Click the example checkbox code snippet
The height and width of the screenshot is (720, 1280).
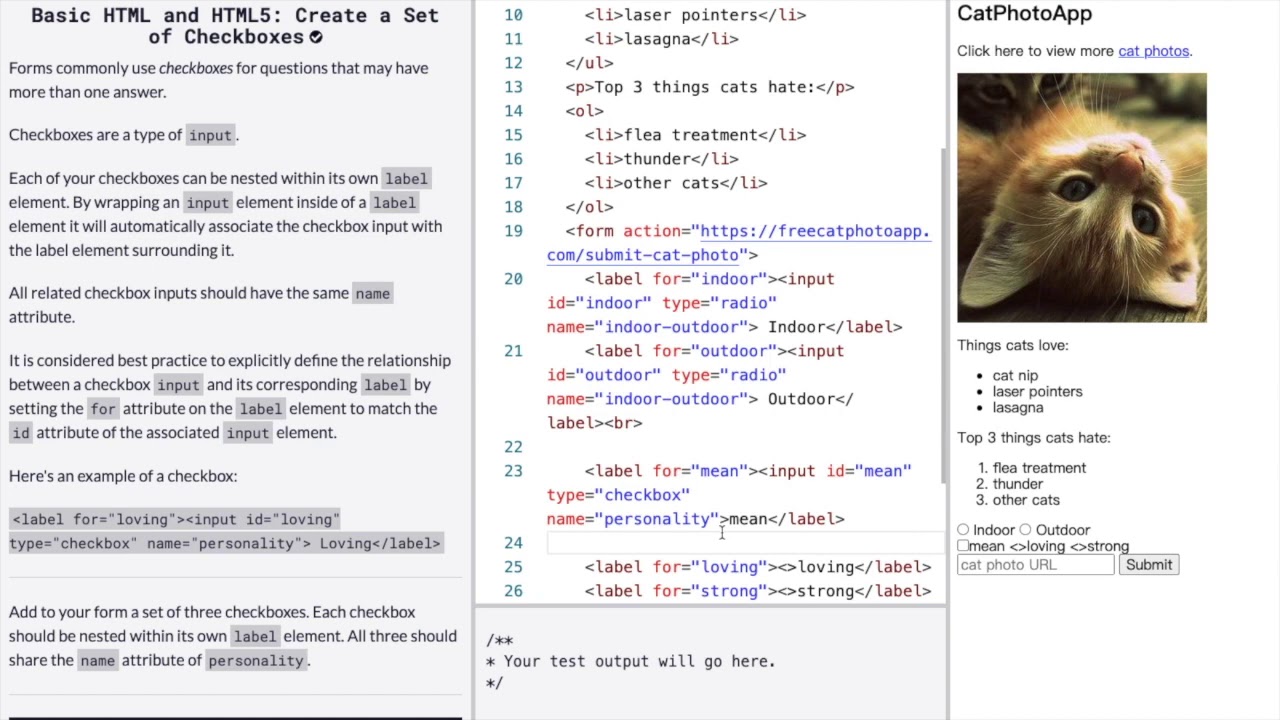tap(226, 531)
